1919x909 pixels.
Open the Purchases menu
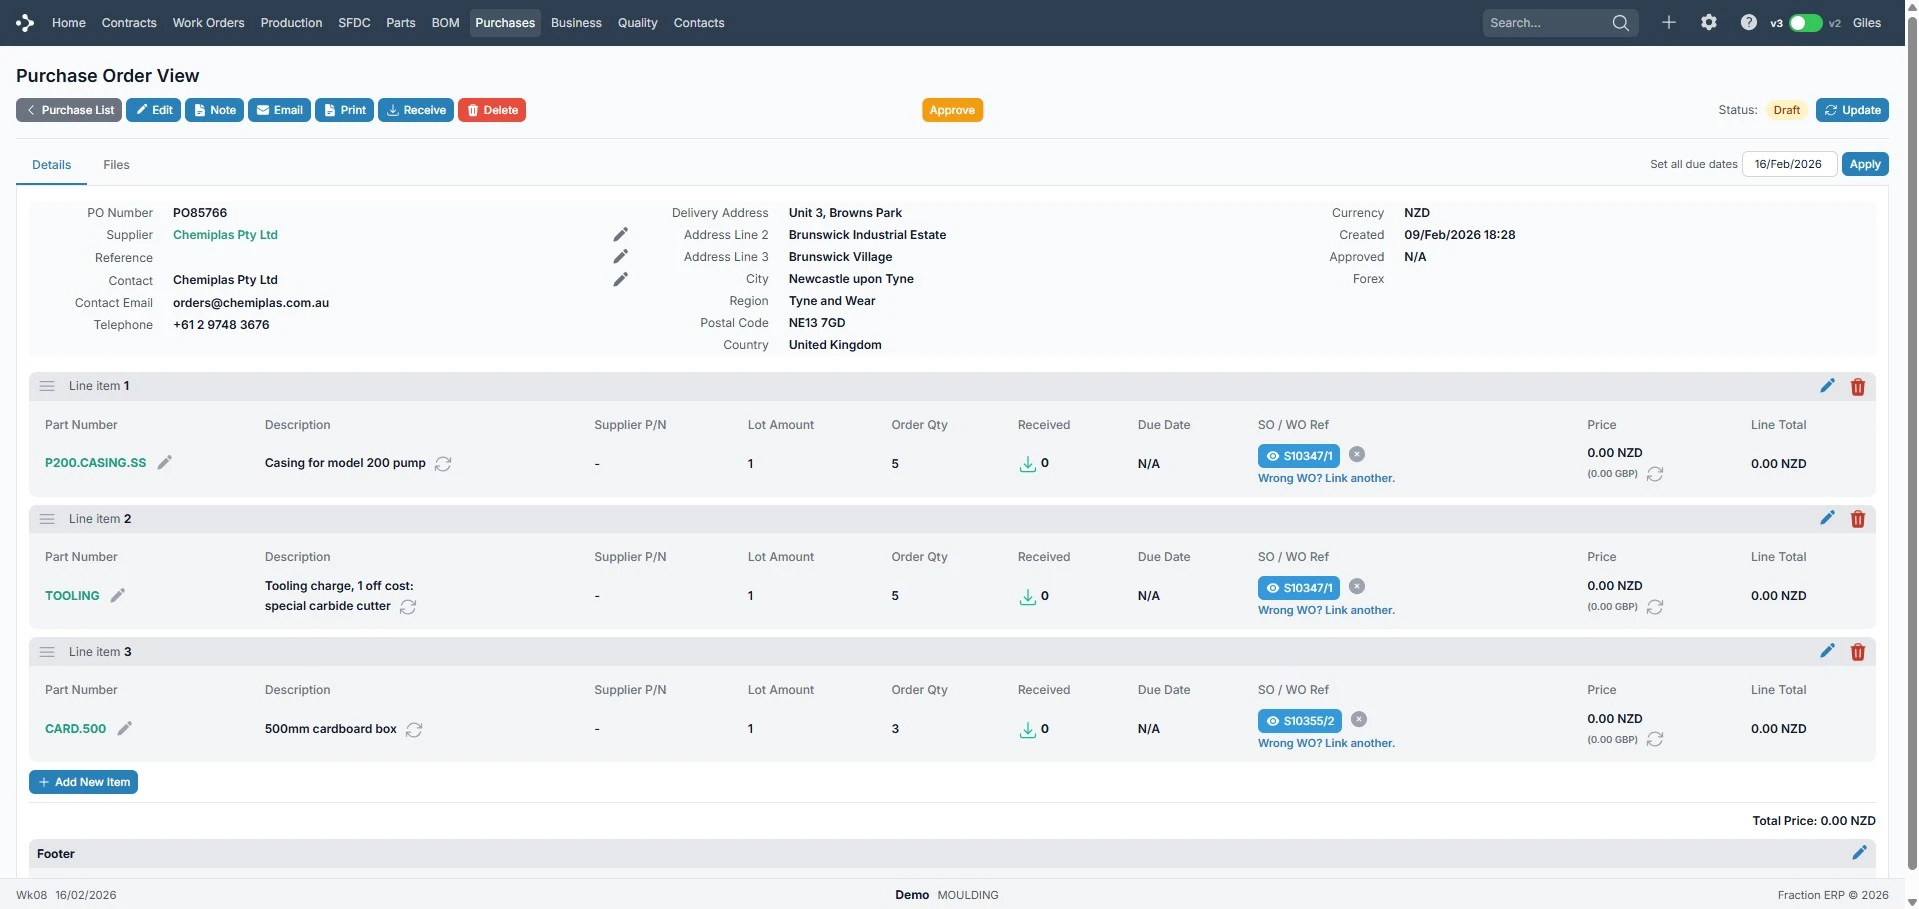[x=505, y=23]
